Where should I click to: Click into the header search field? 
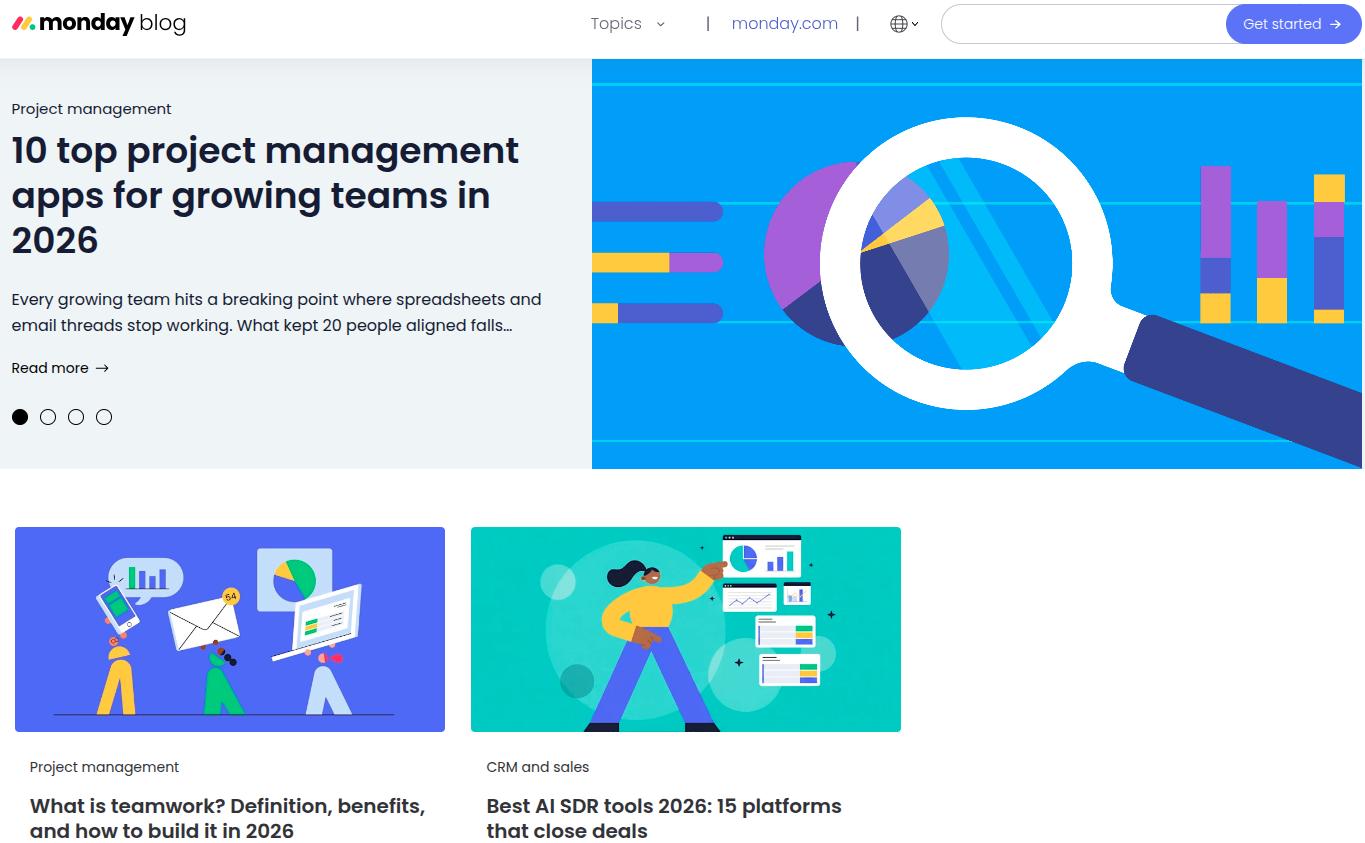pos(1084,24)
